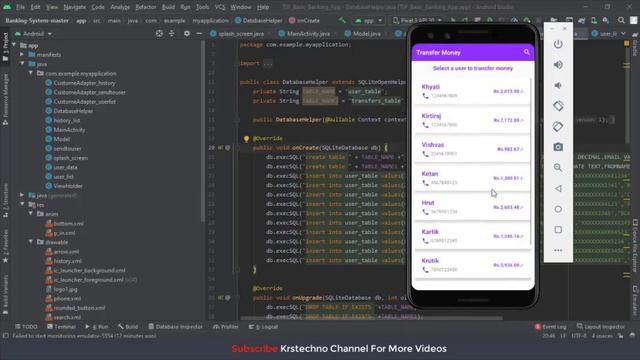Tap user Ketan in the transfer list

click(472, 178)
